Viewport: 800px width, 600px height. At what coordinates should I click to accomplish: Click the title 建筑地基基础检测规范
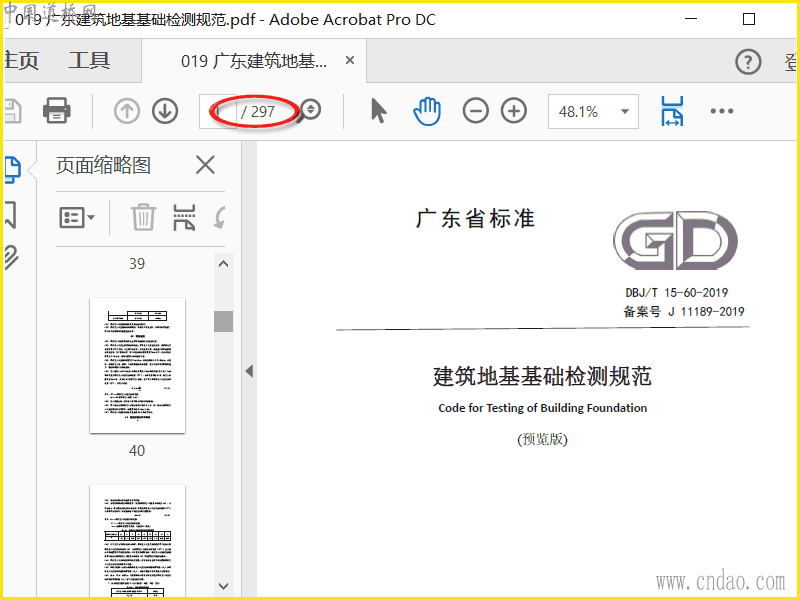[542, 376]
